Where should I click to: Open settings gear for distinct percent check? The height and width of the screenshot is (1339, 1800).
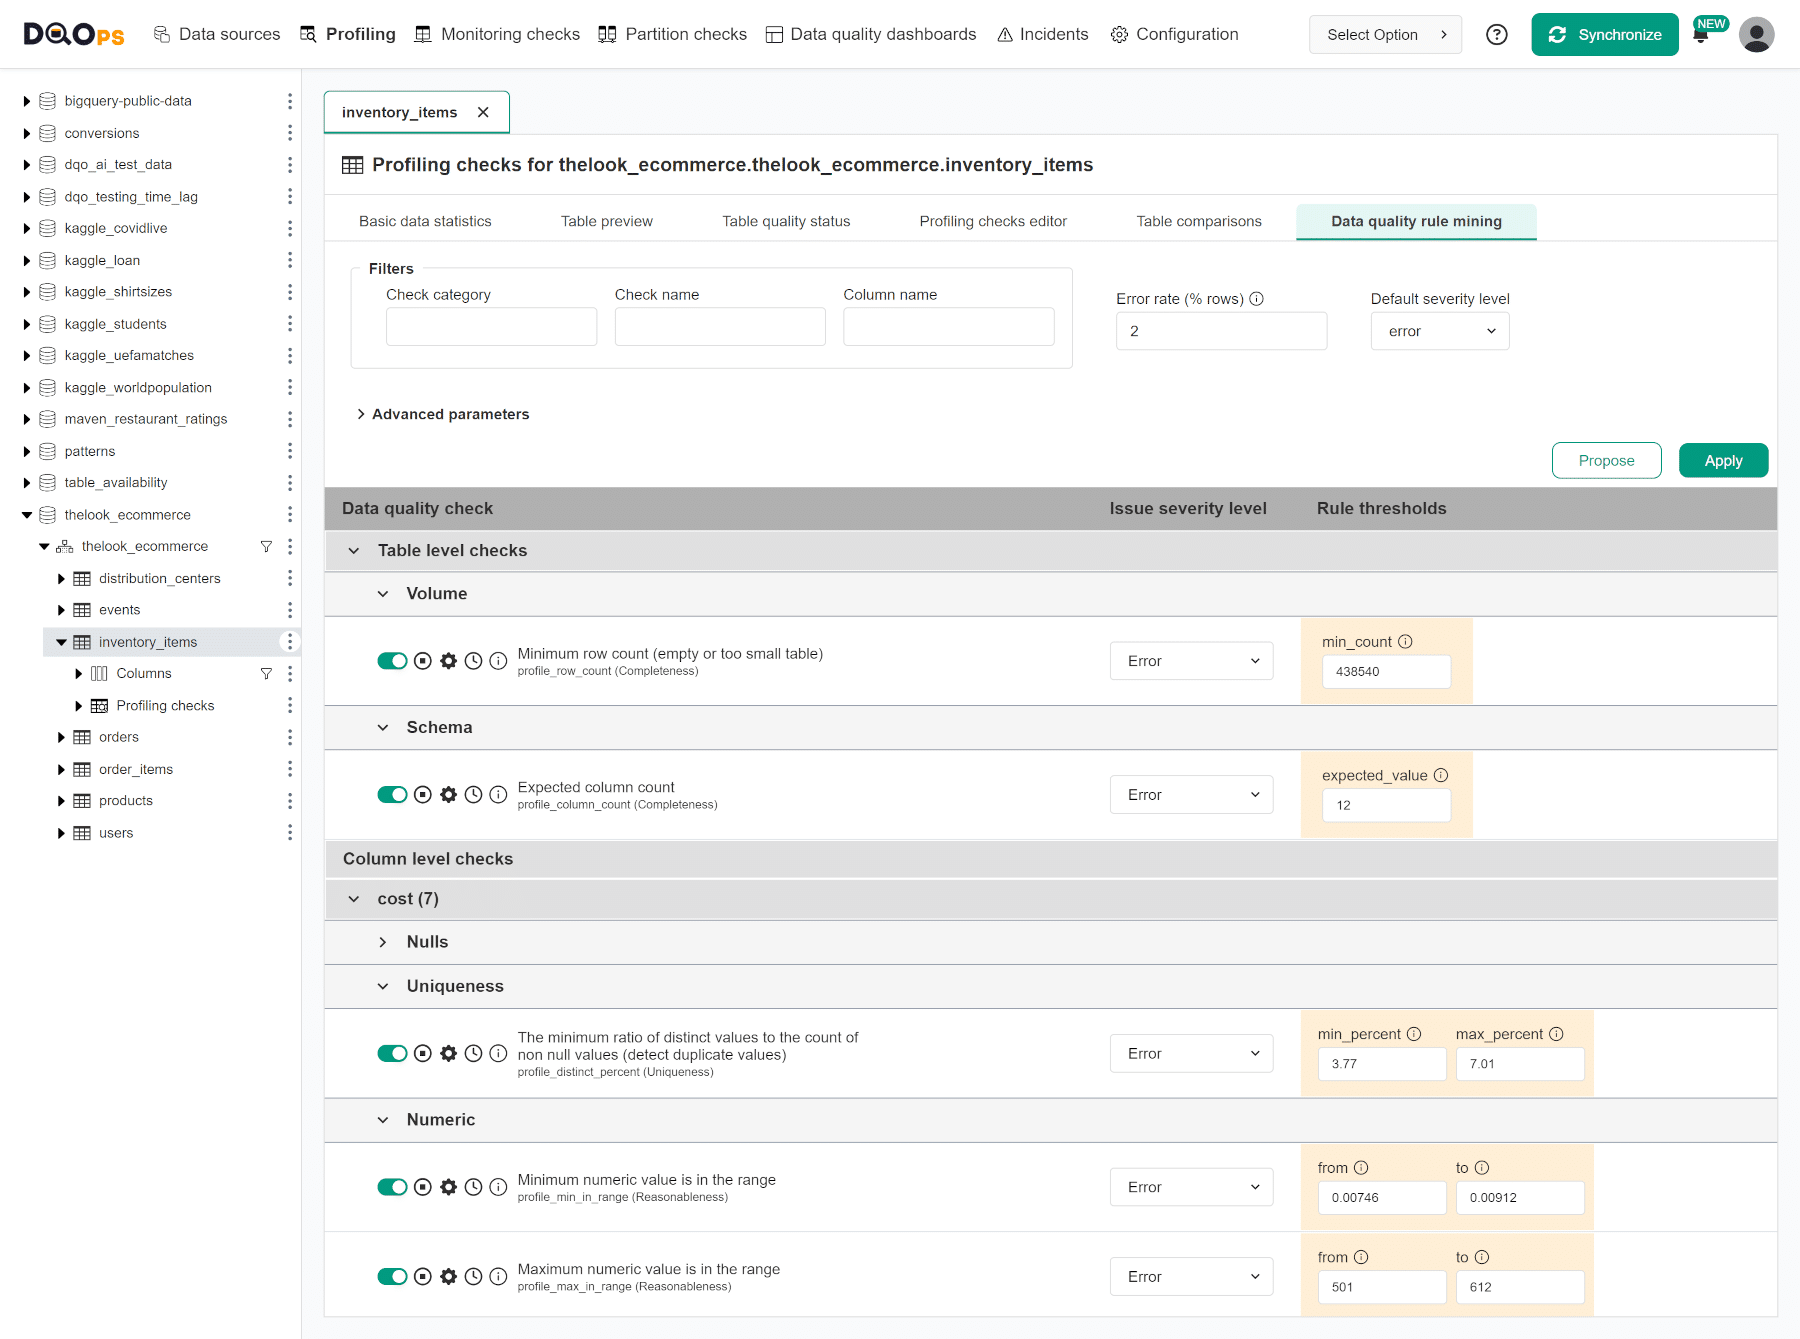[448, 1054]
